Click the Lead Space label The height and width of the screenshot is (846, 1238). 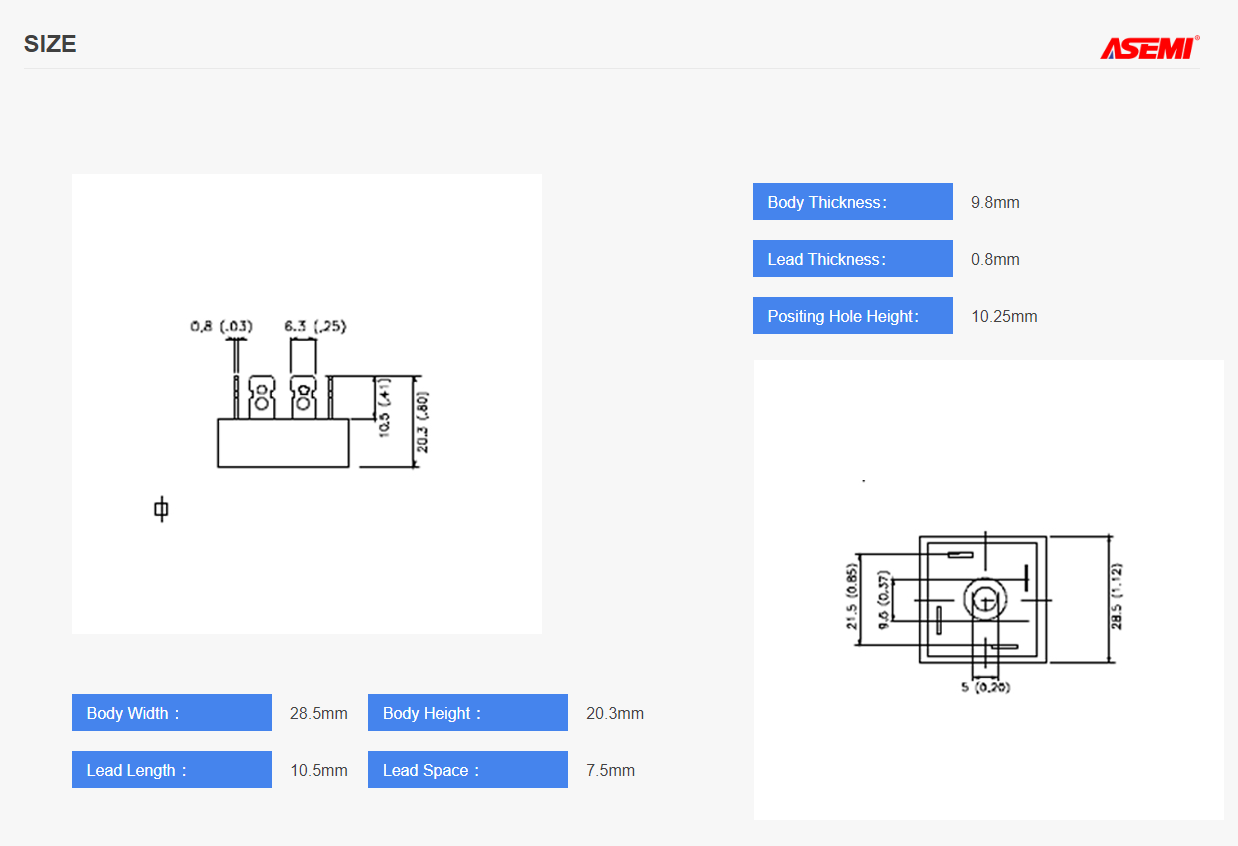pos(468,770)
